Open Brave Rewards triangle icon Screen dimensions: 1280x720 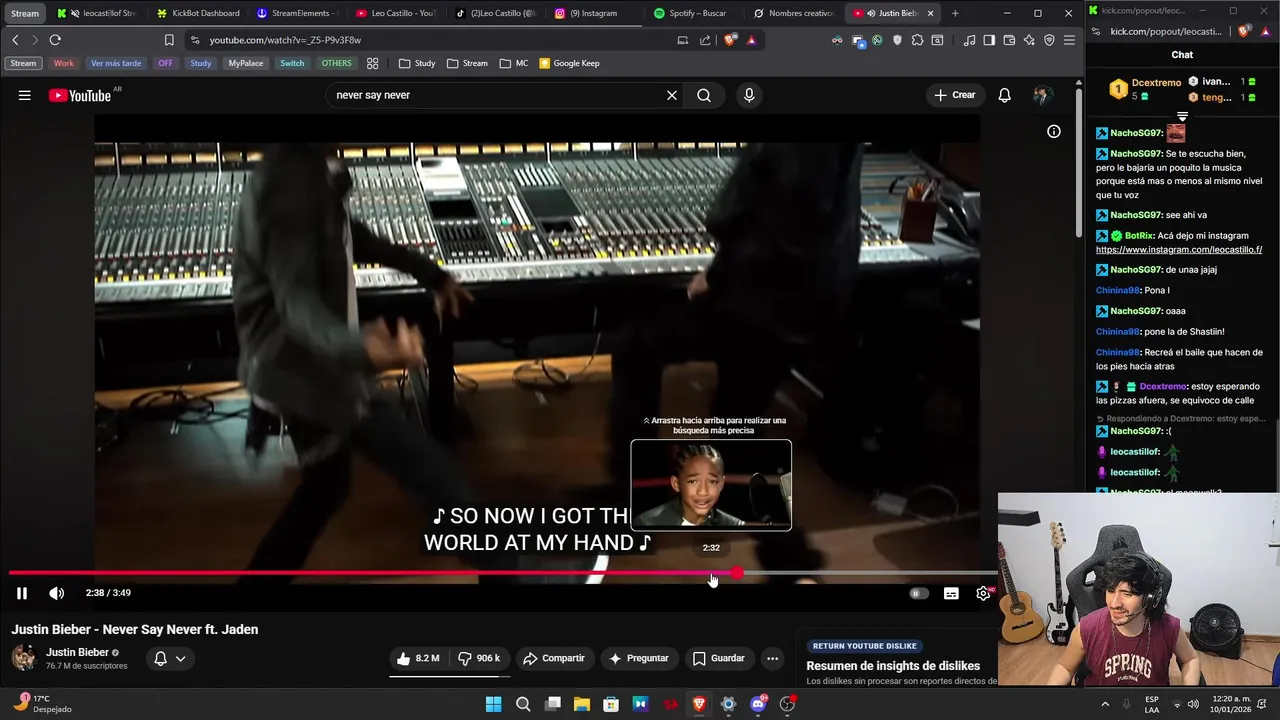[751, 40]
